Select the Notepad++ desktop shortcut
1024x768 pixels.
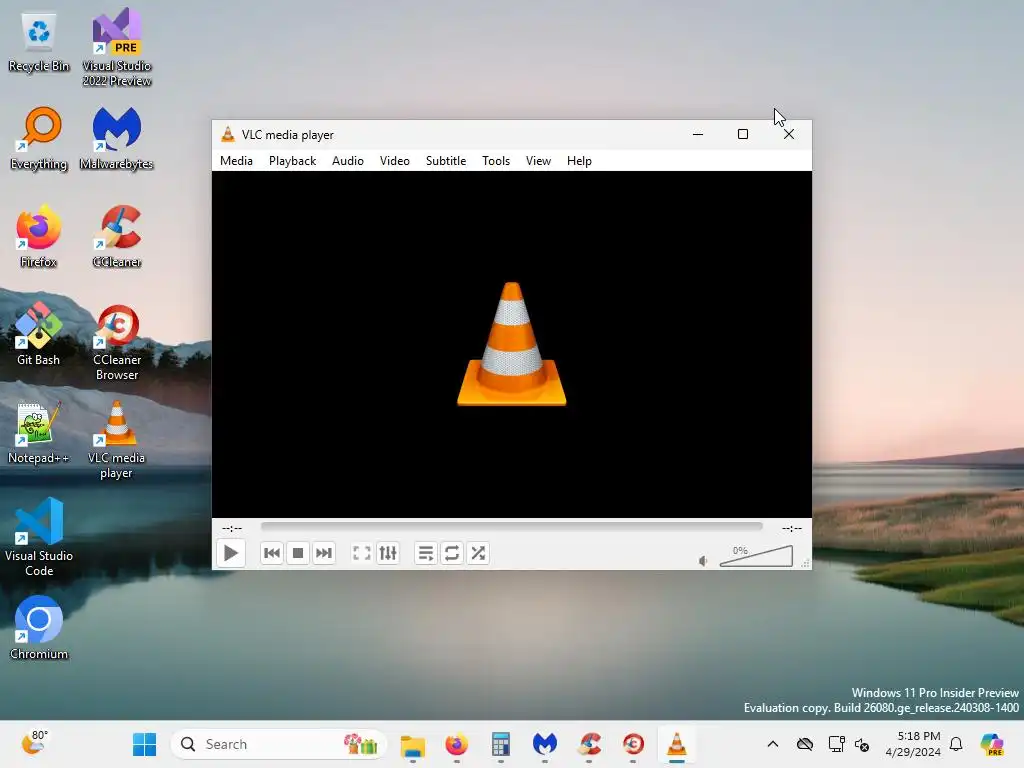tap(39, 432)
